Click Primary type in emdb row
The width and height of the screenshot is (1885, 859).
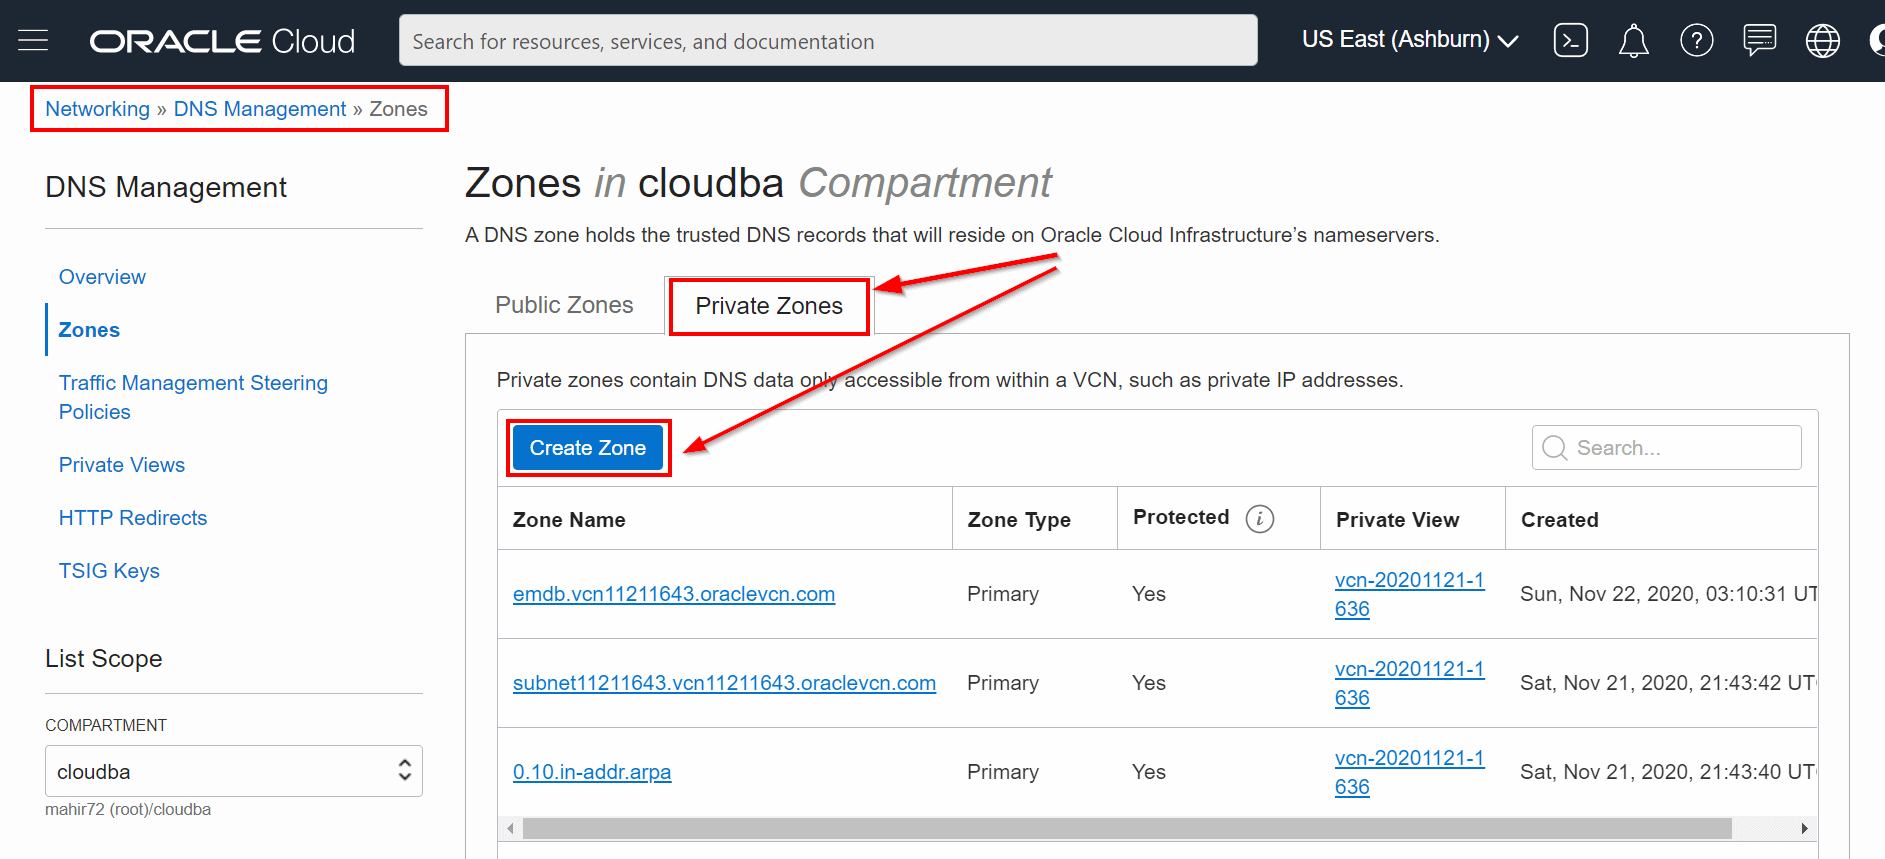point(1003,594)
